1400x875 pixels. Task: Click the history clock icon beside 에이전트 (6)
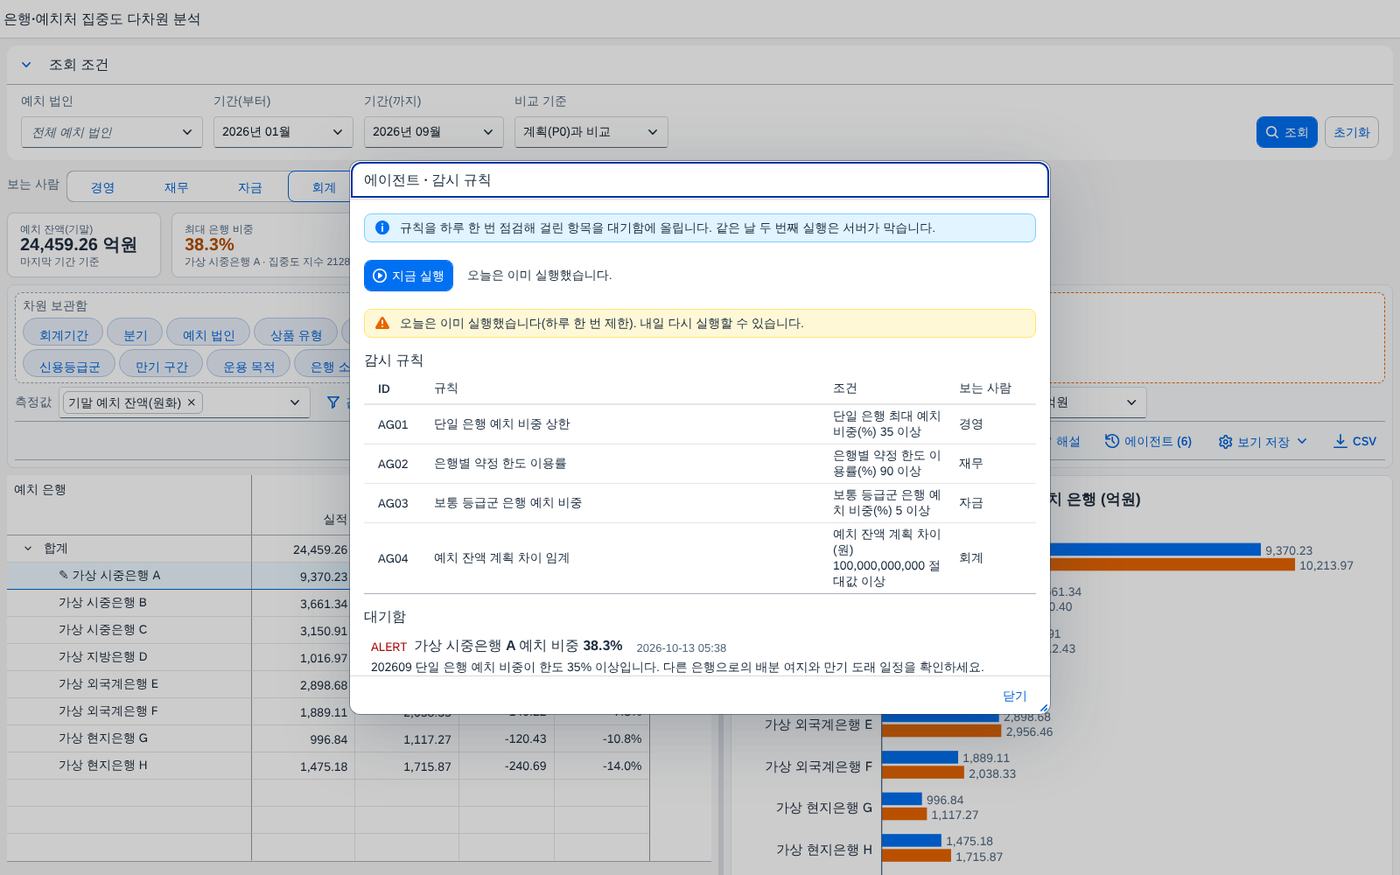point(1112,441)
